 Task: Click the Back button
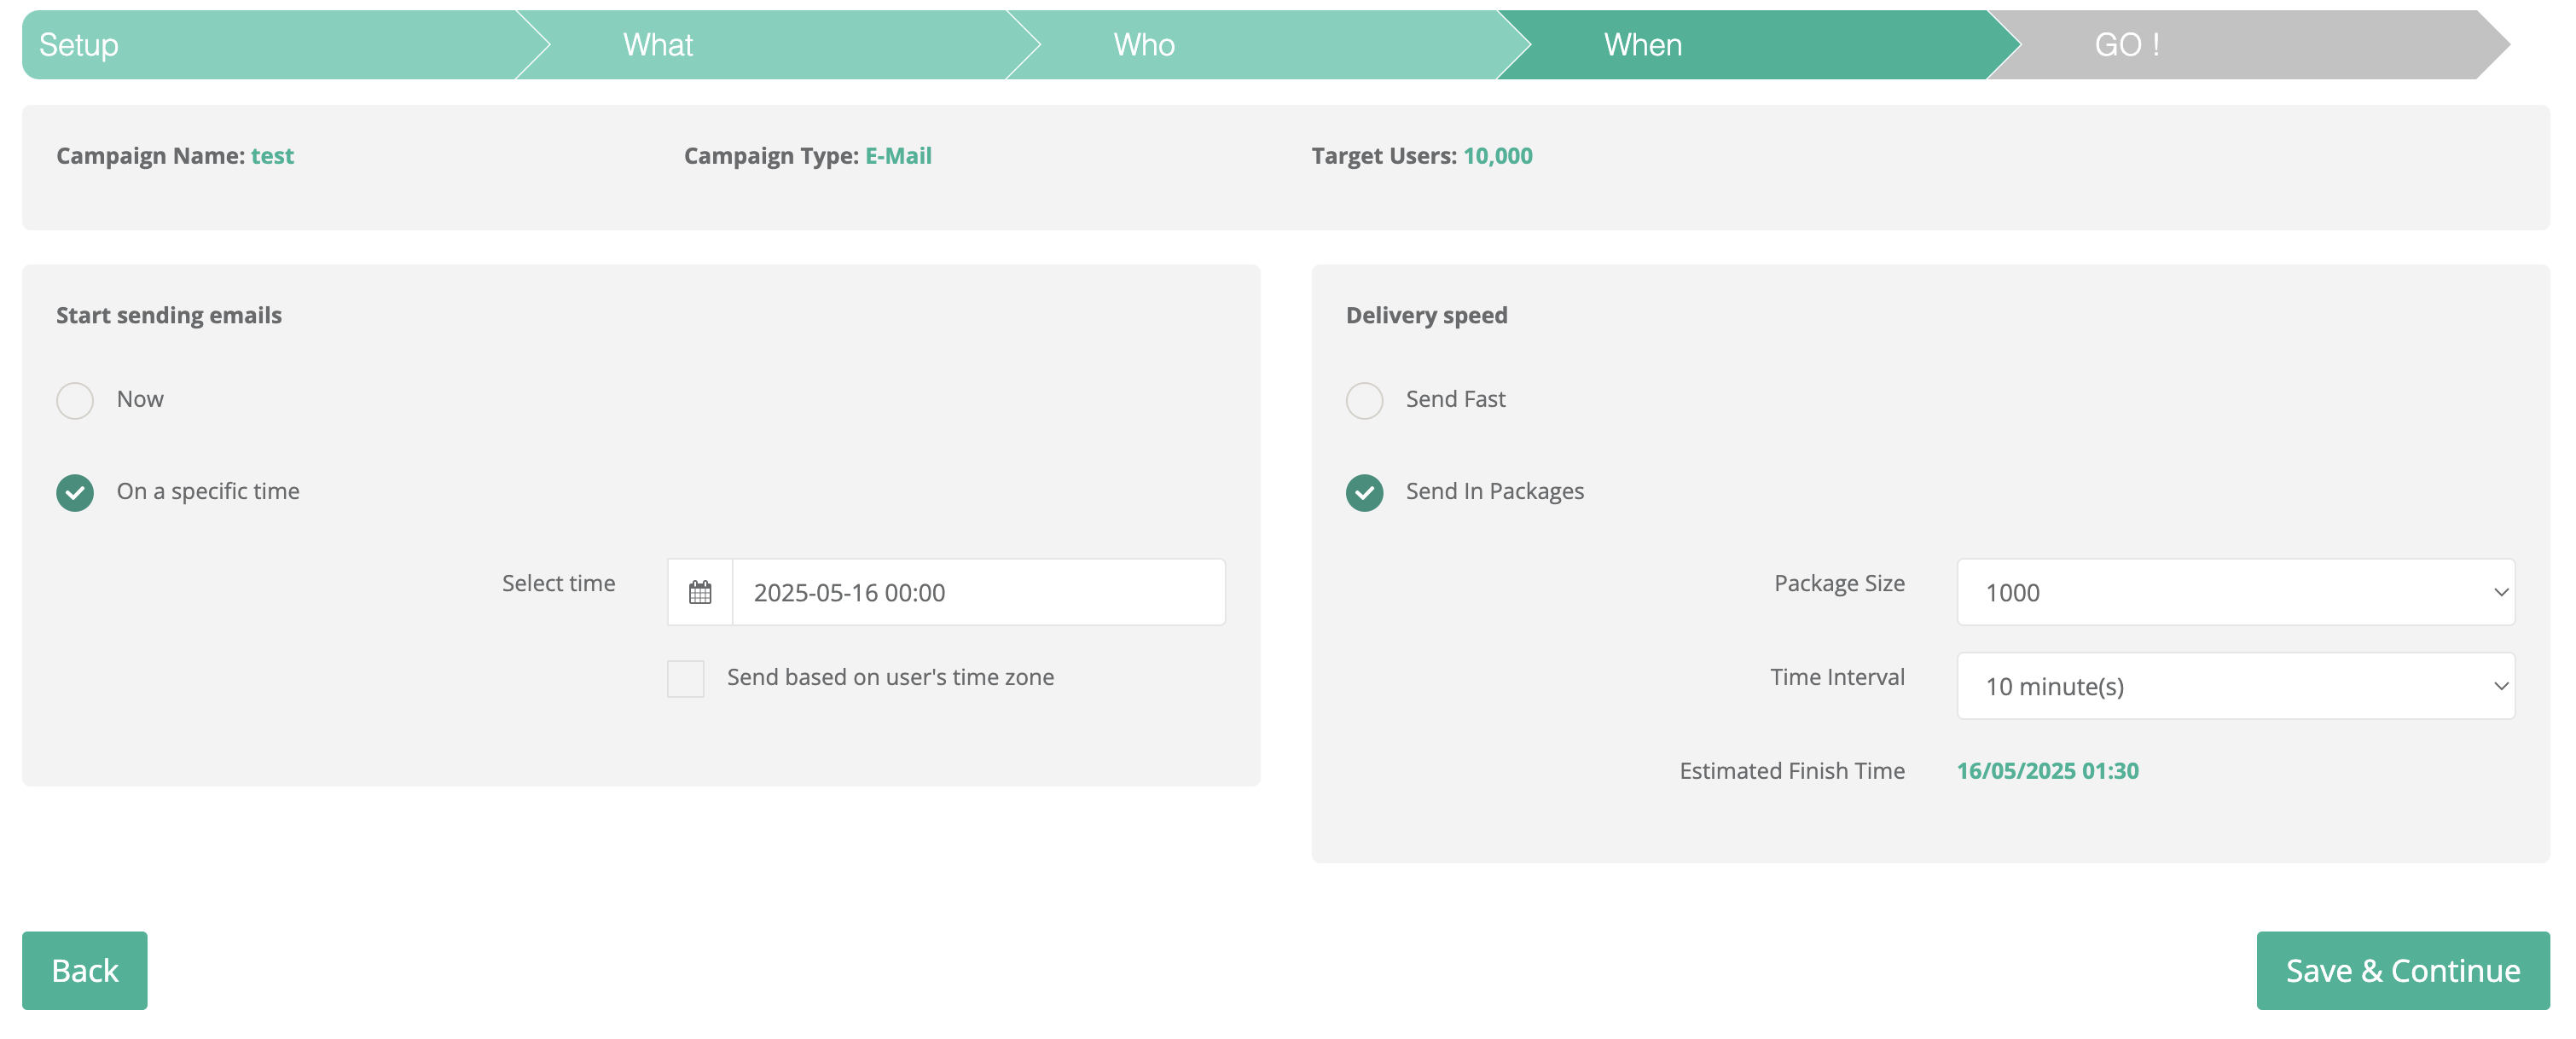coord(85,970)
